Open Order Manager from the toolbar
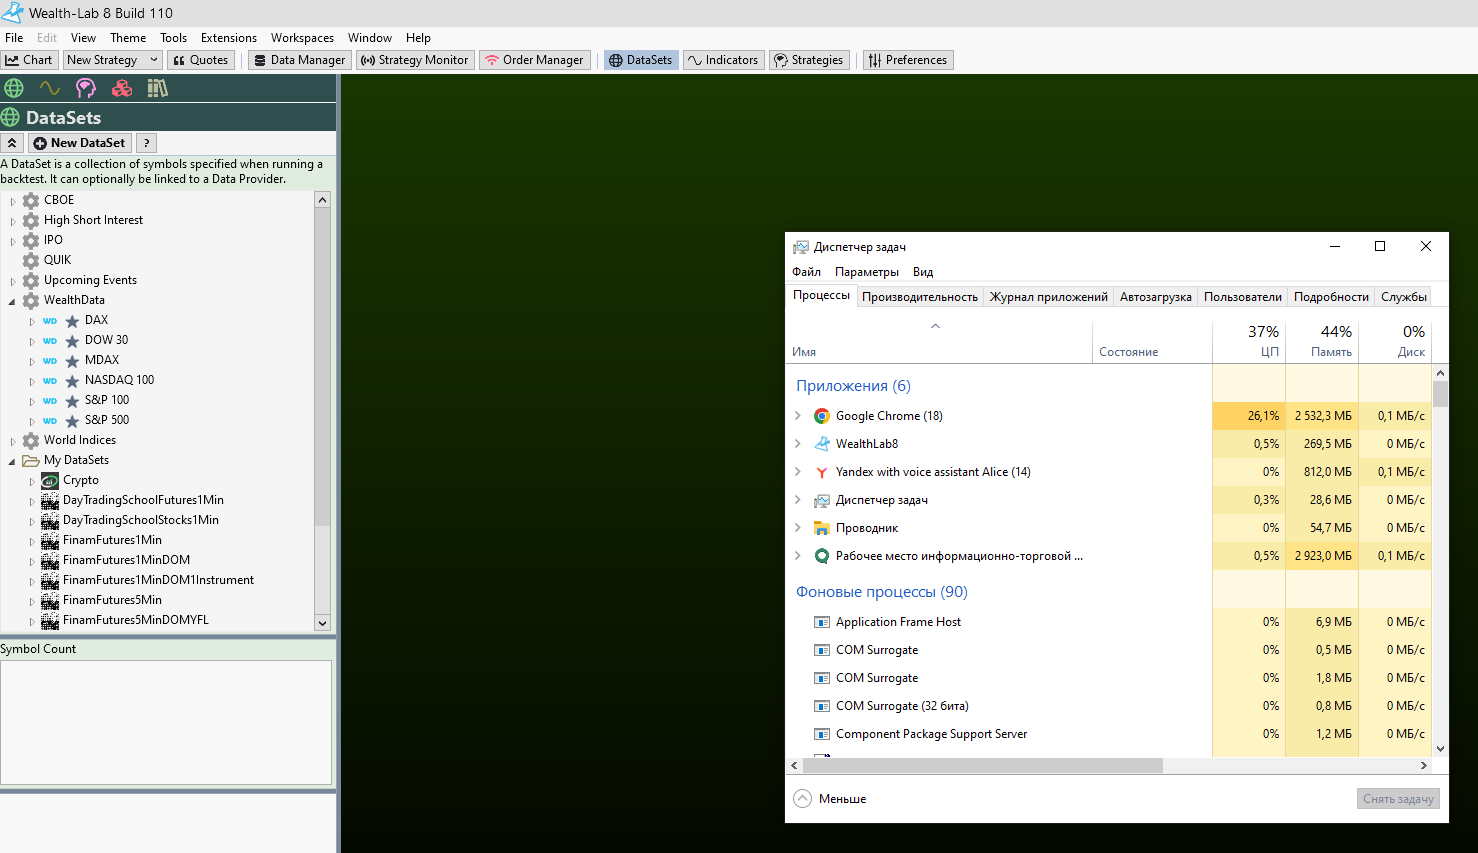This screenshot has height=853, width=1478. [x=534, y=60]
